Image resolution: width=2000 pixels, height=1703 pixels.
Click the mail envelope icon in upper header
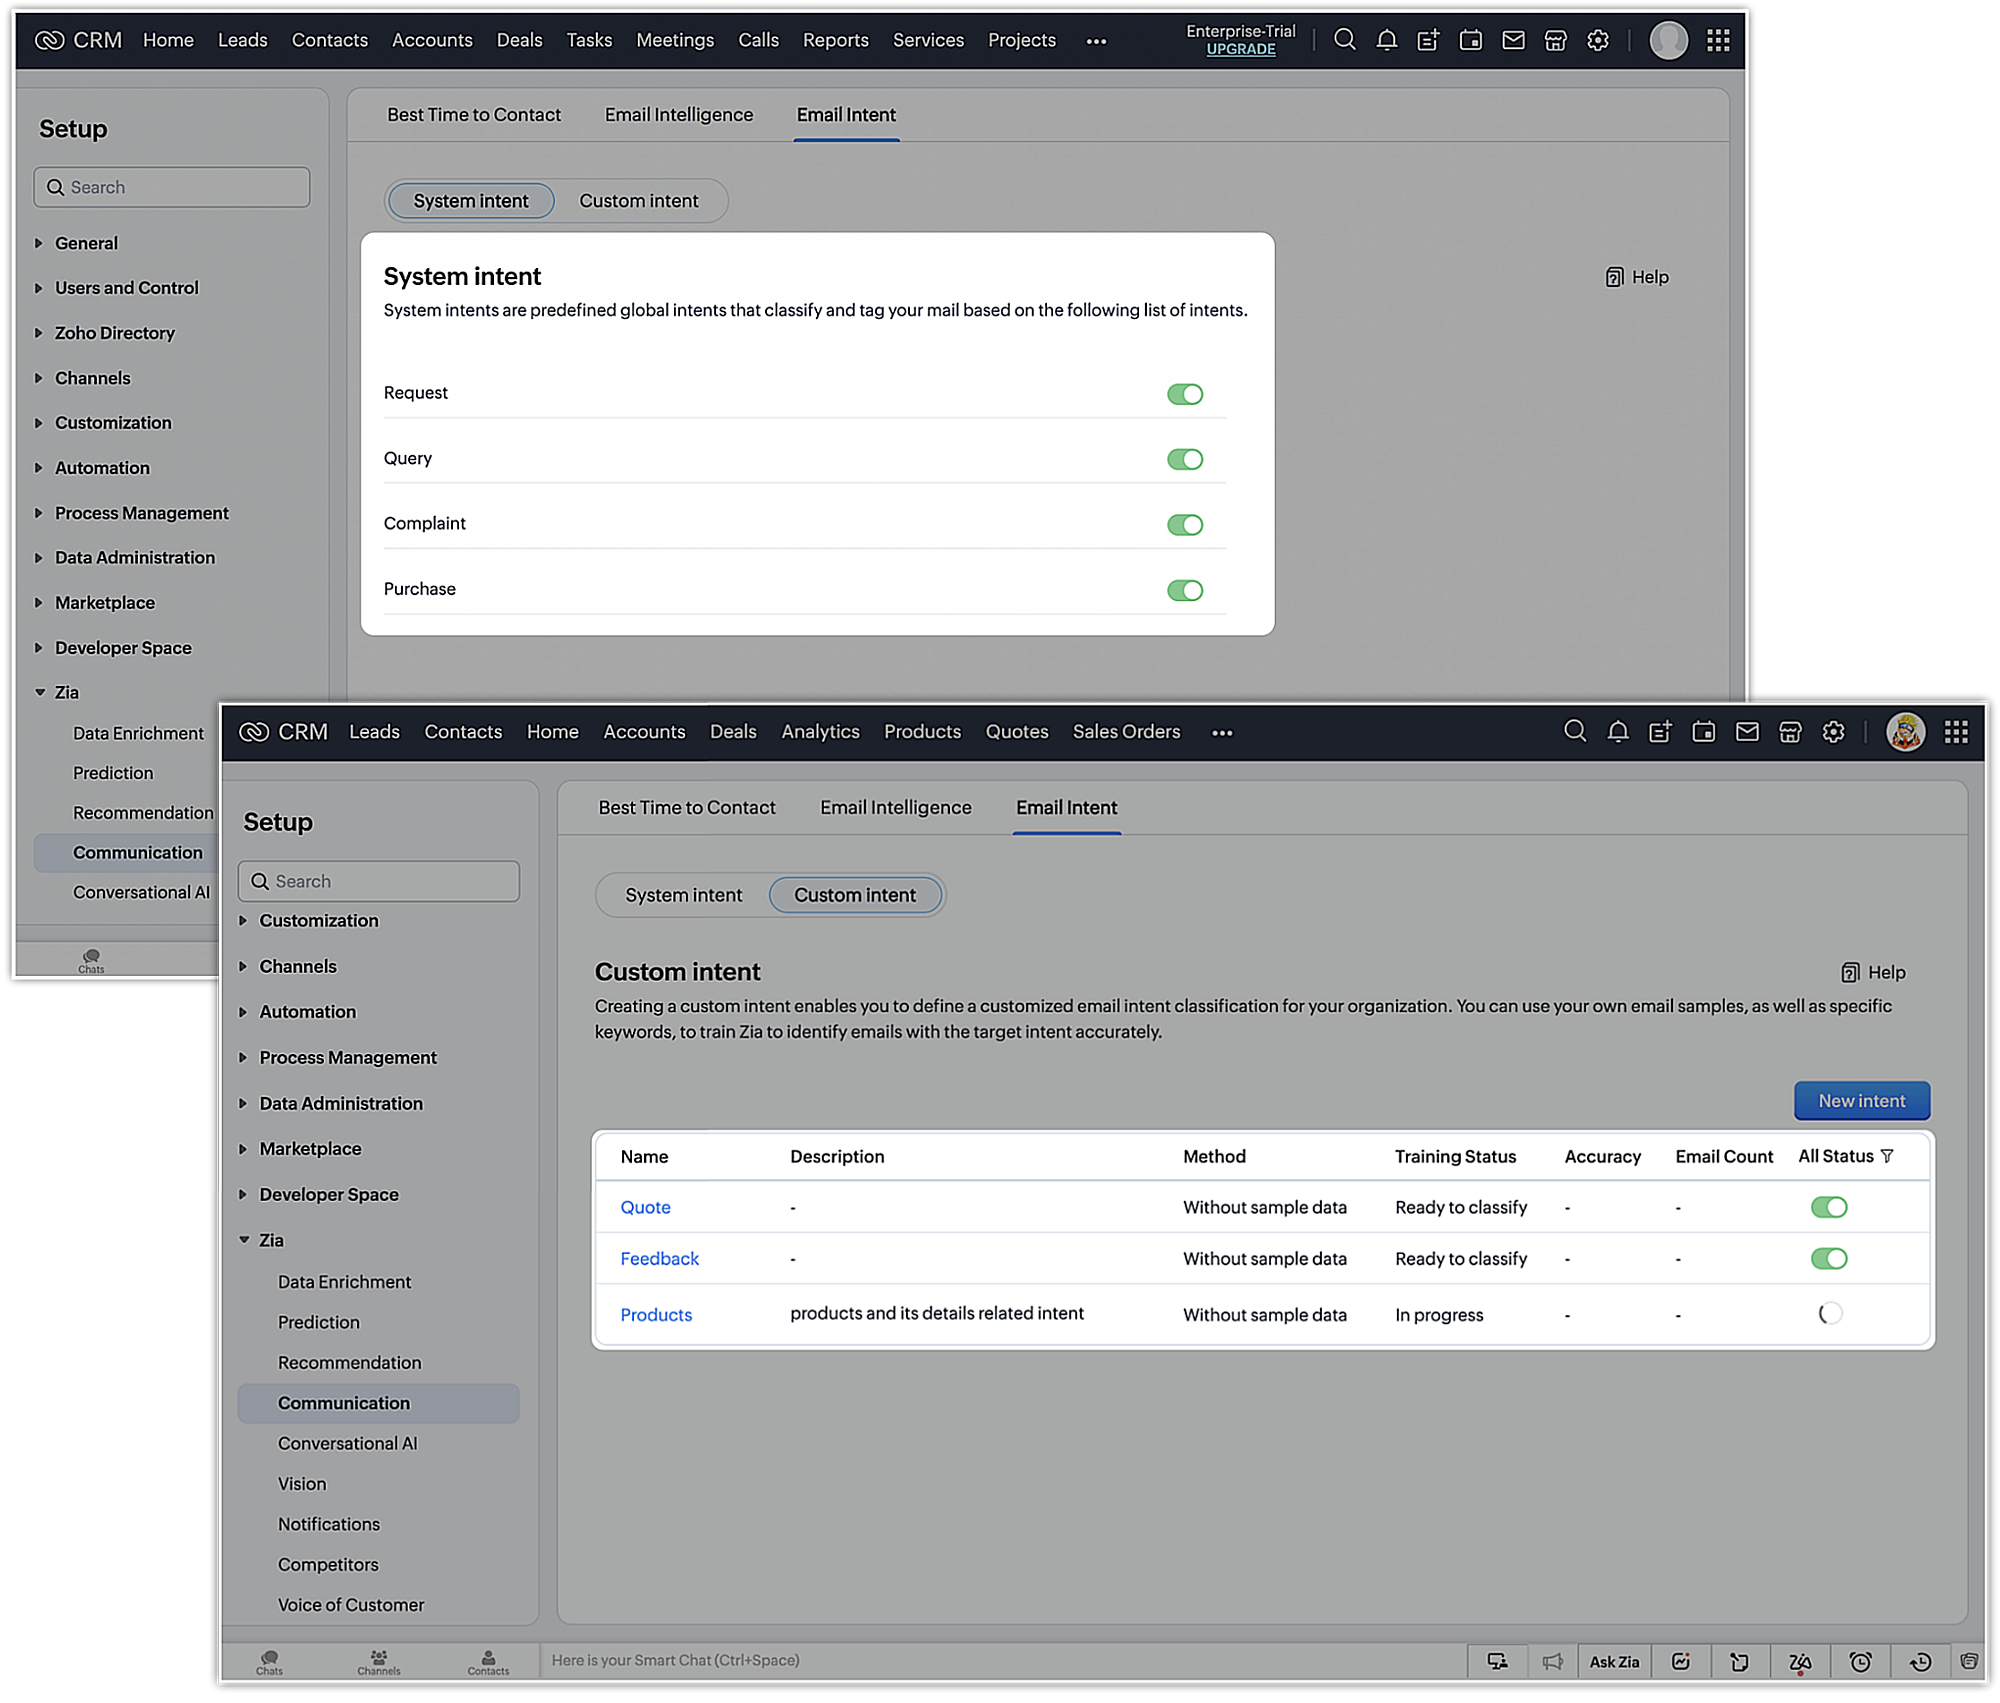pos(1513,40)
